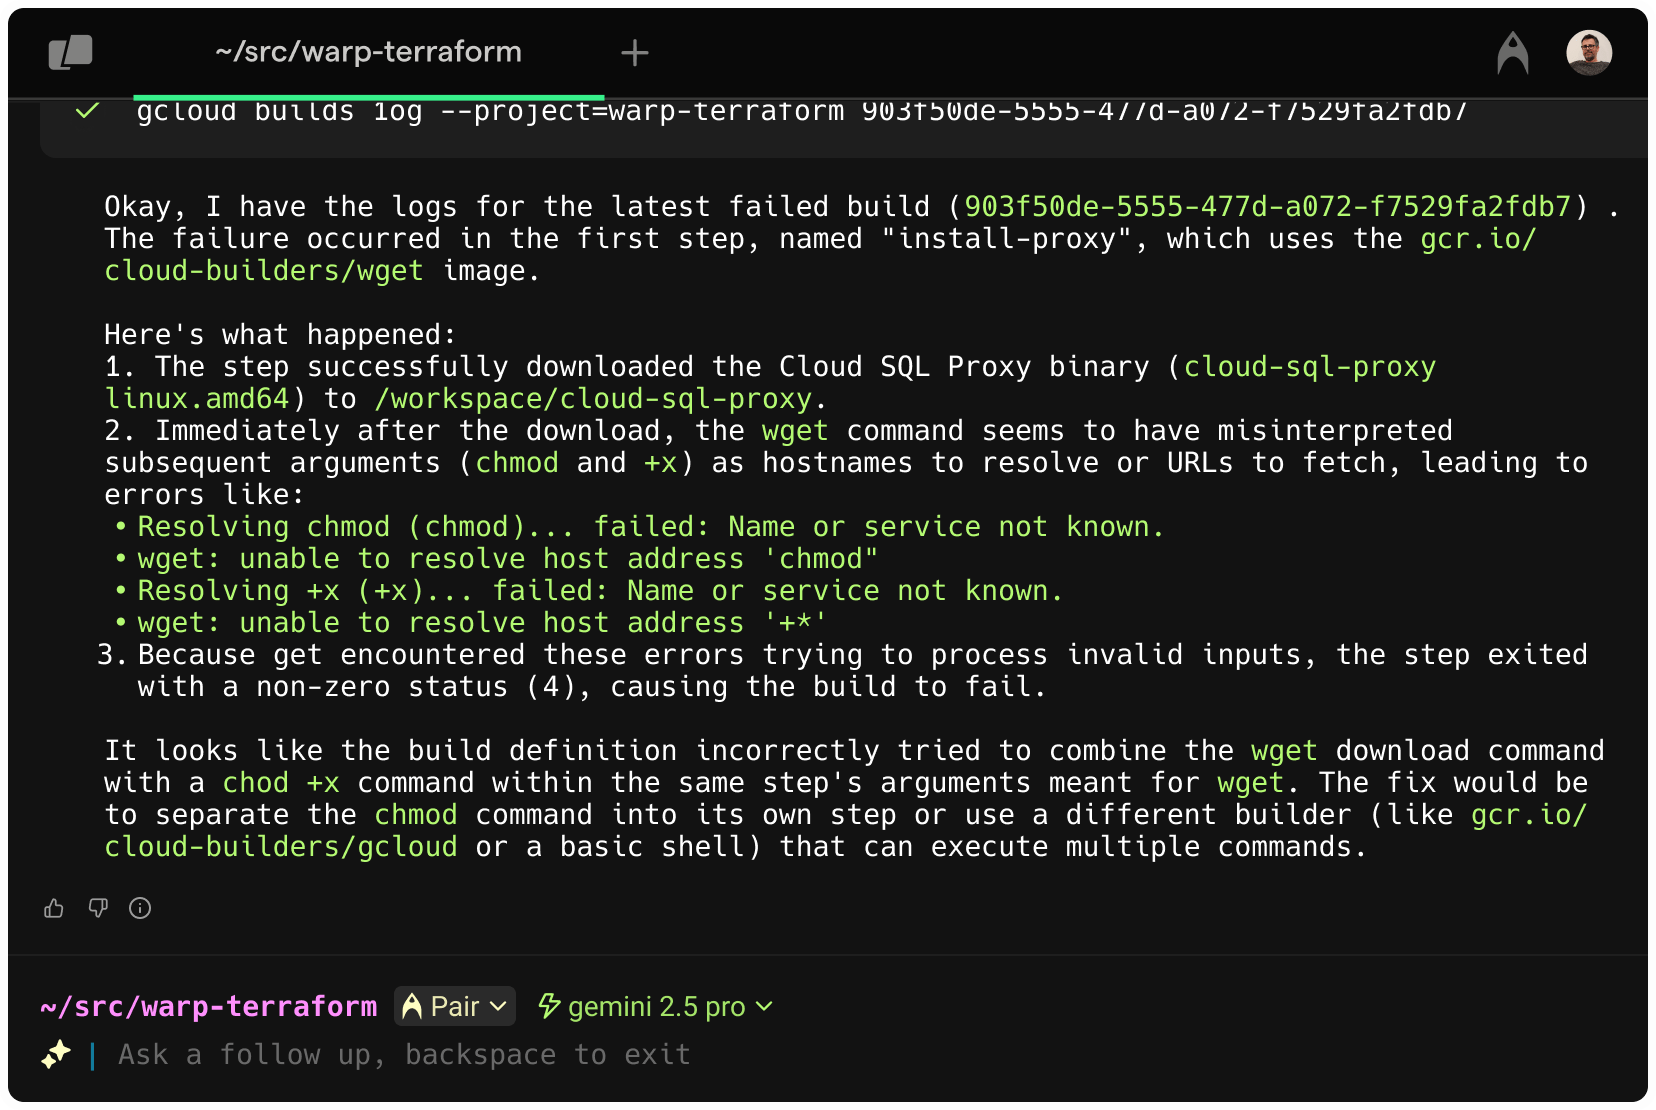Switch to ~/src/warp-terraform tab
Image resolution: width=1656 pixels, height=1110 pixels.
[x=368, y=52]
